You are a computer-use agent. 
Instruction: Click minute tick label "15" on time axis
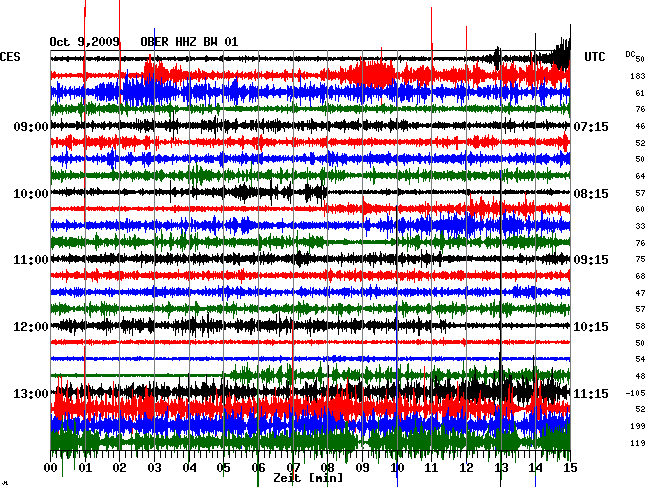[570, 468]
